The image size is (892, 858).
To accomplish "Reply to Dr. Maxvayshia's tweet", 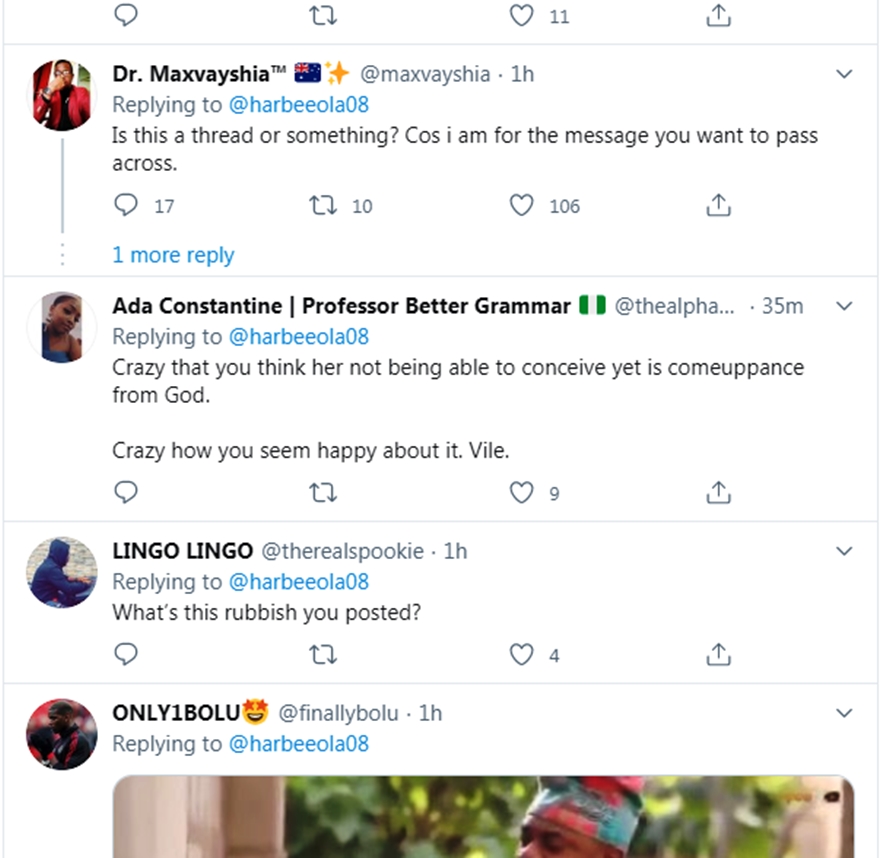I will click(126, 206).
